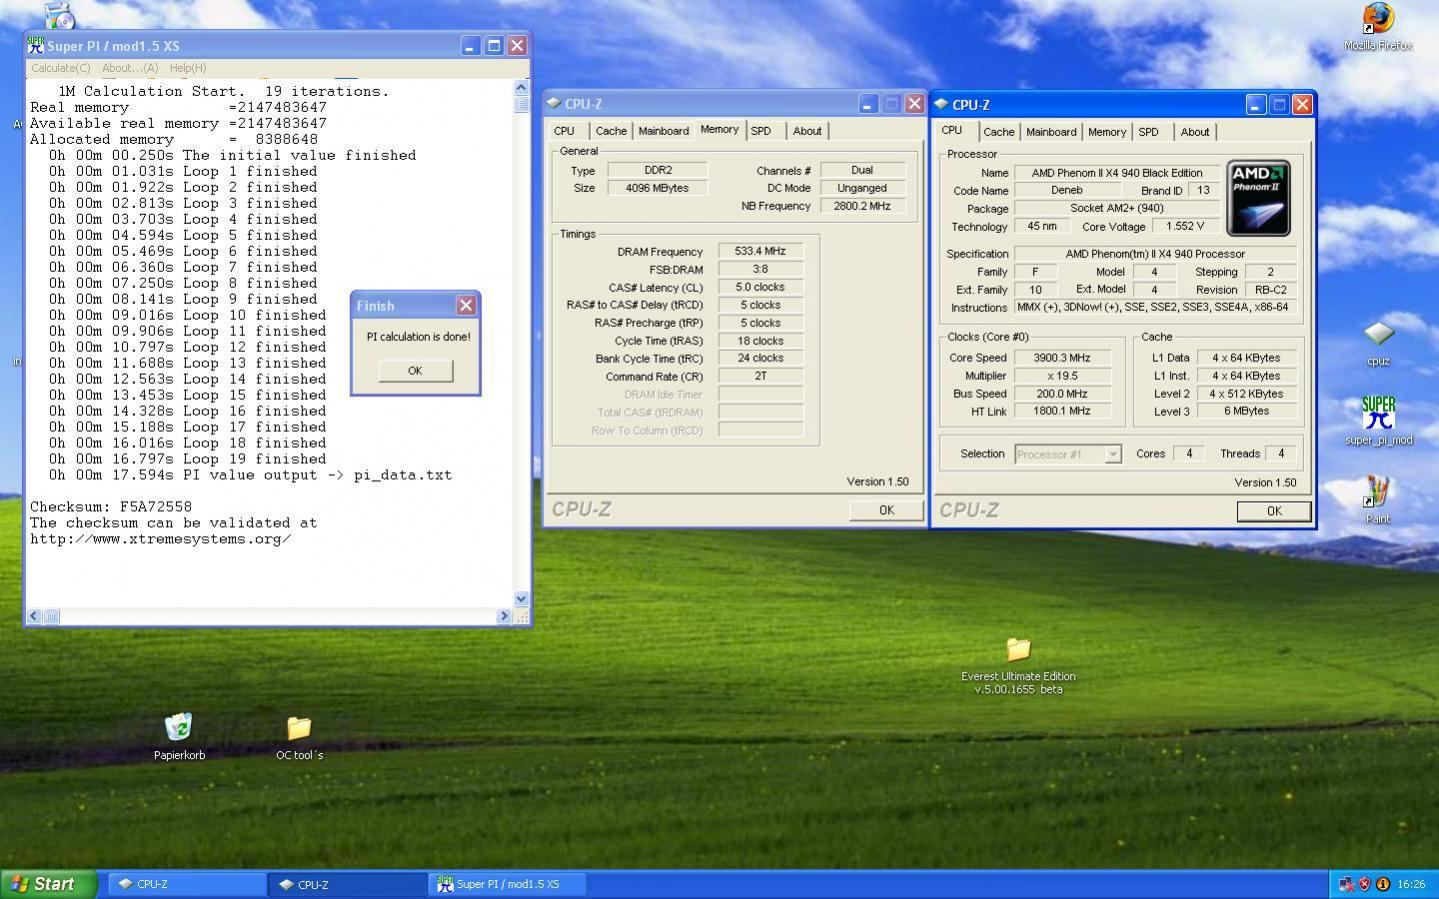Select the CPU tab in memory CPU-Z window
The height and width of the screenshot is (899, 1439).
click(x=564, y=131)
